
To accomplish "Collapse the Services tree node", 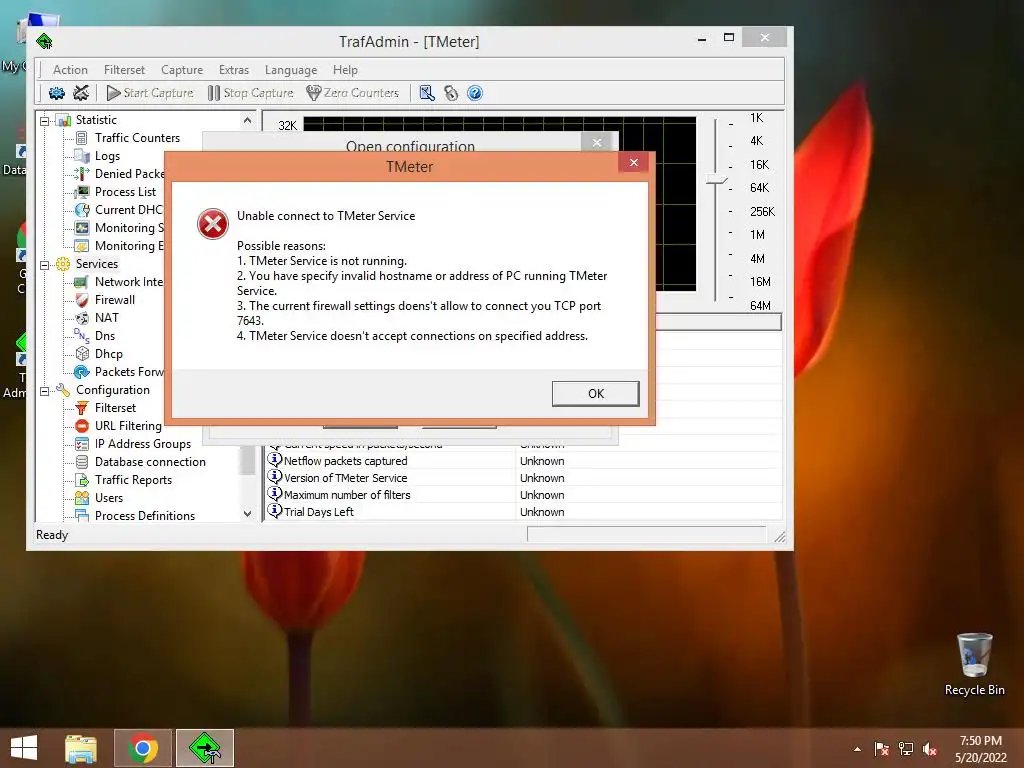I will [x=44, y=265].
